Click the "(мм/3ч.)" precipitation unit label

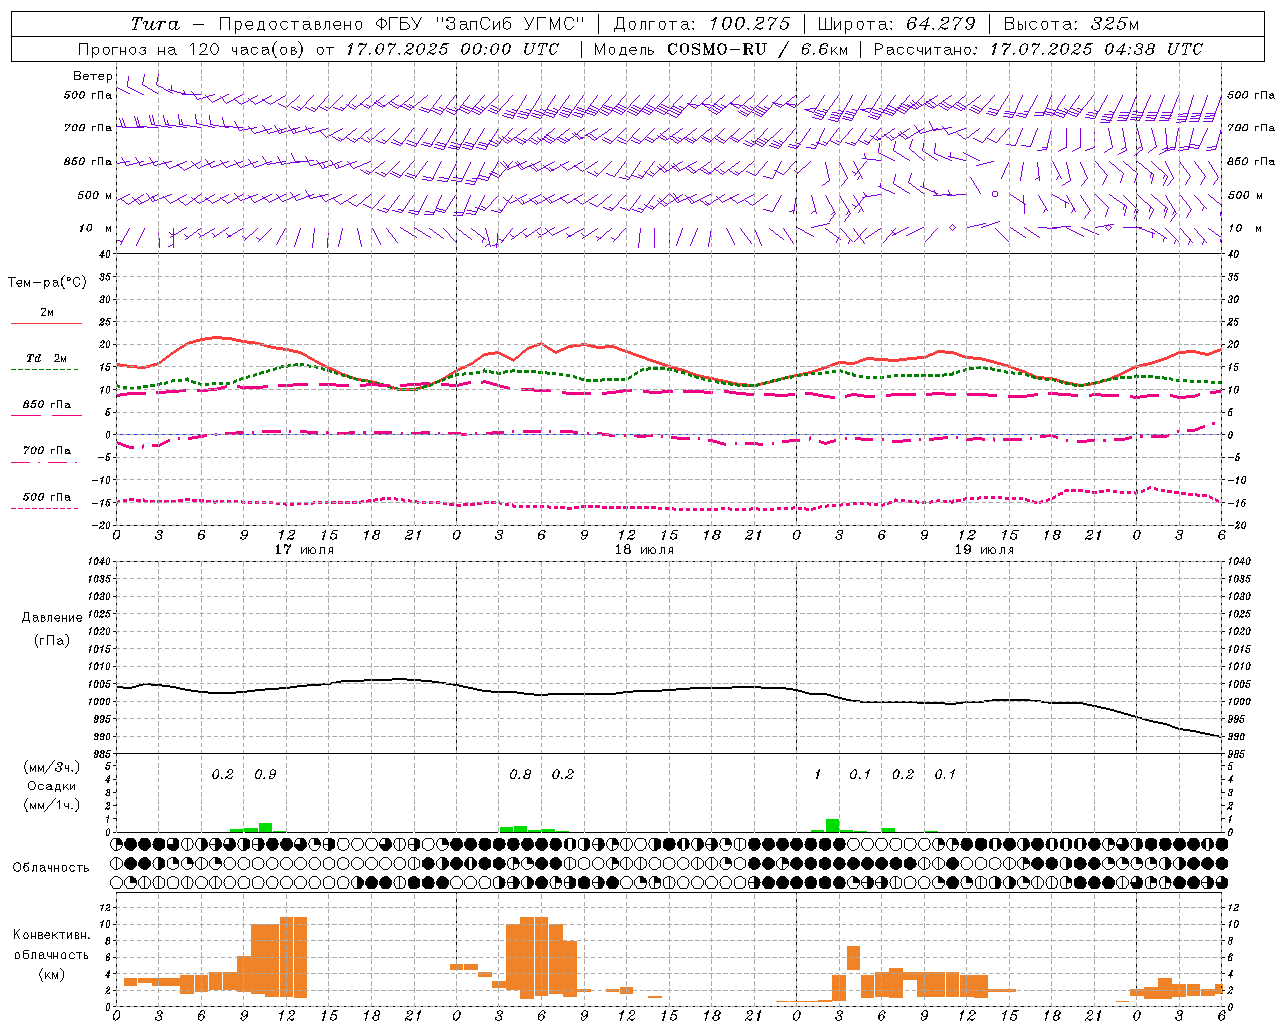(x=52, y=767)
